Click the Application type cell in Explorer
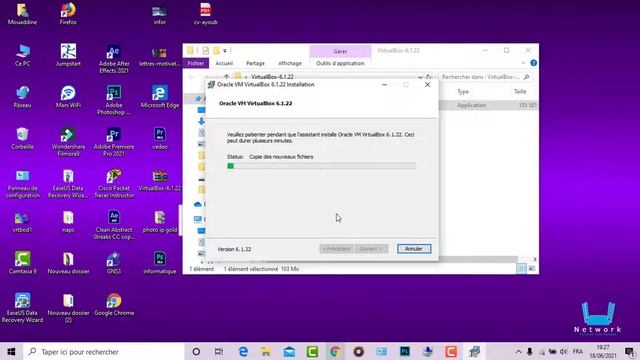Image resolution: width=640 pixels, height=360 pixels. [471, 105]
